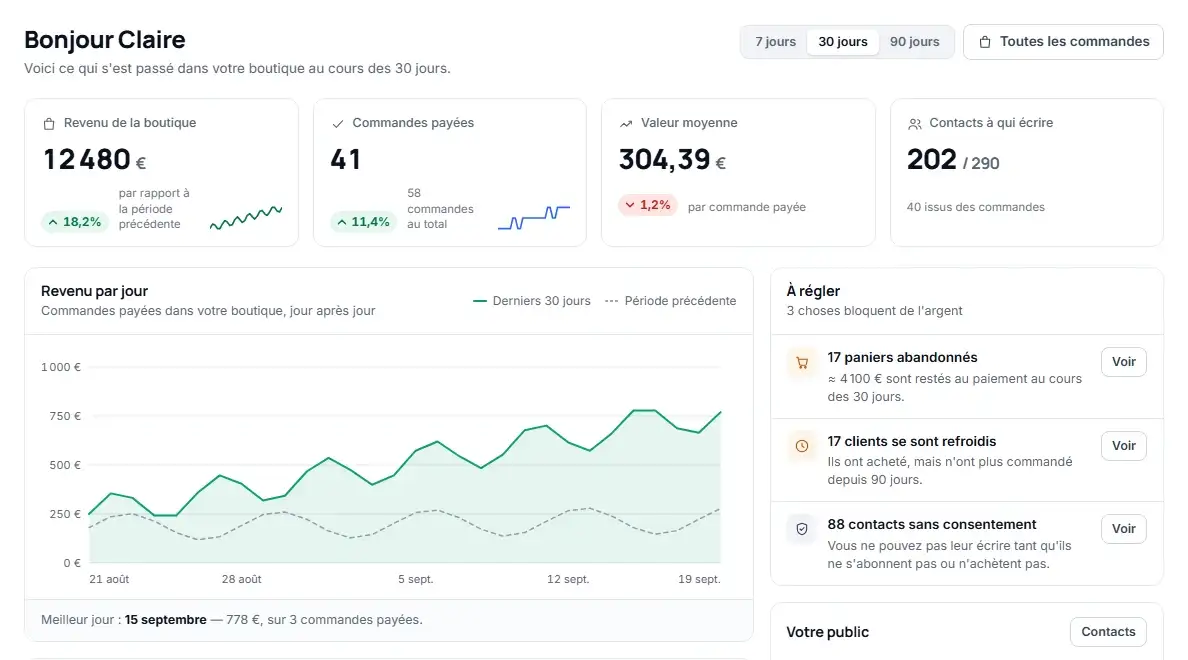This screenshot has width=1188, height=660.
Task: Click the bag icon in Toutes les commandes
Action: [984, 42]
